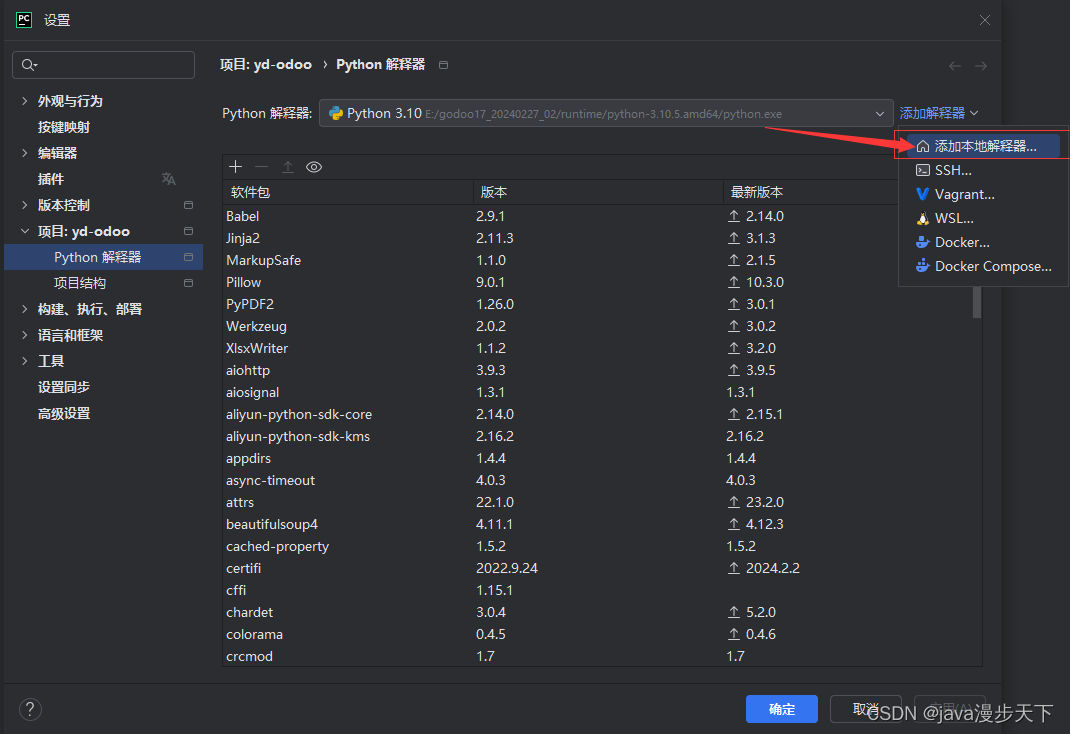The width and height of the screenshot is (1070, 734).
Task: Close the settings dialog
Action: (x=985, y=20)
